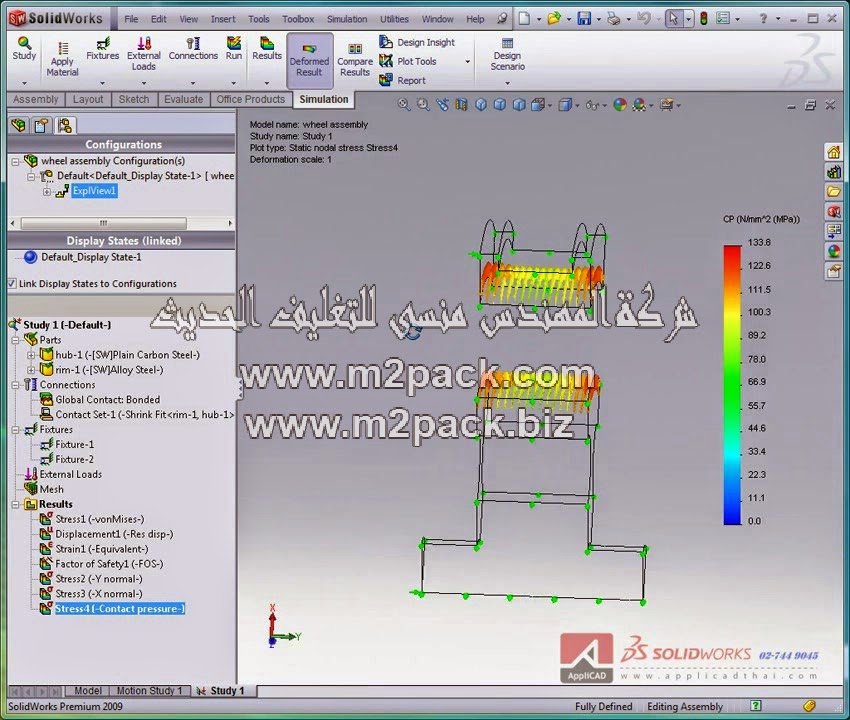
Task: Open the View menu
Action: coord(189,19)
